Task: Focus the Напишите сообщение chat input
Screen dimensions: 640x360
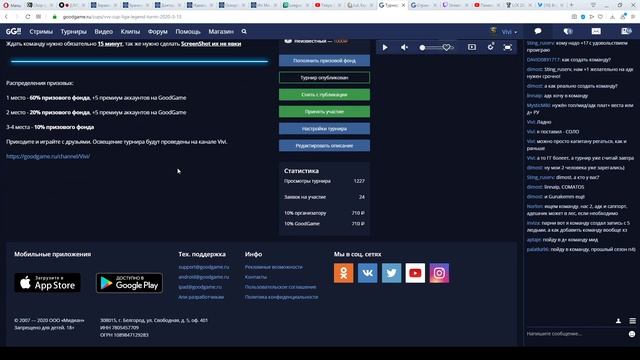Action: 576,334
